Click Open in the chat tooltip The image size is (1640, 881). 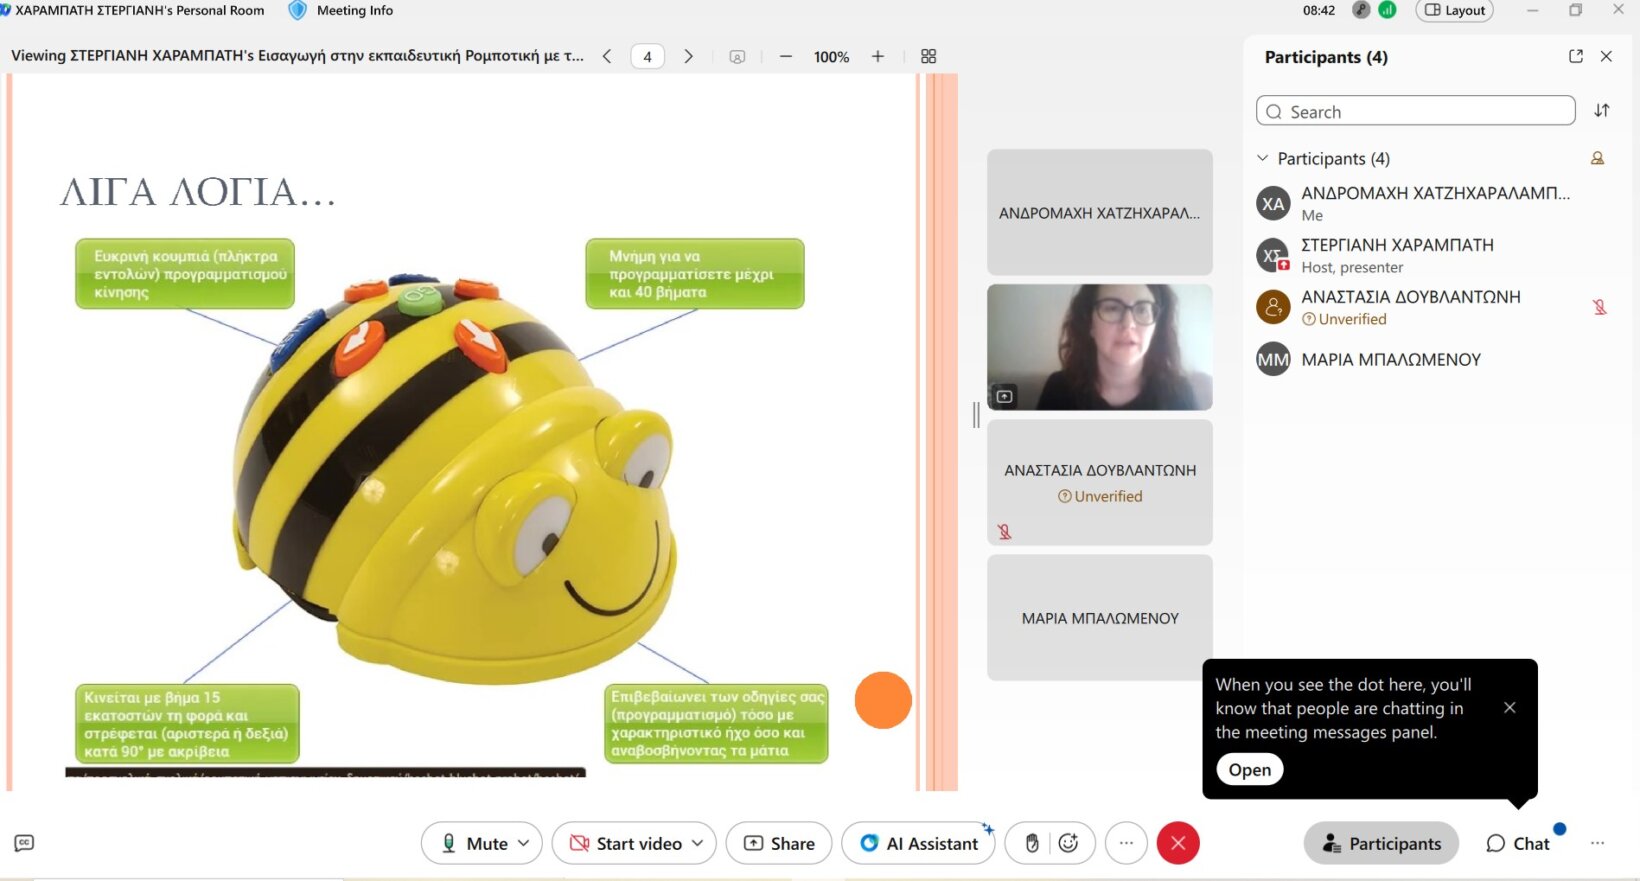click(x=1249, y=769)
